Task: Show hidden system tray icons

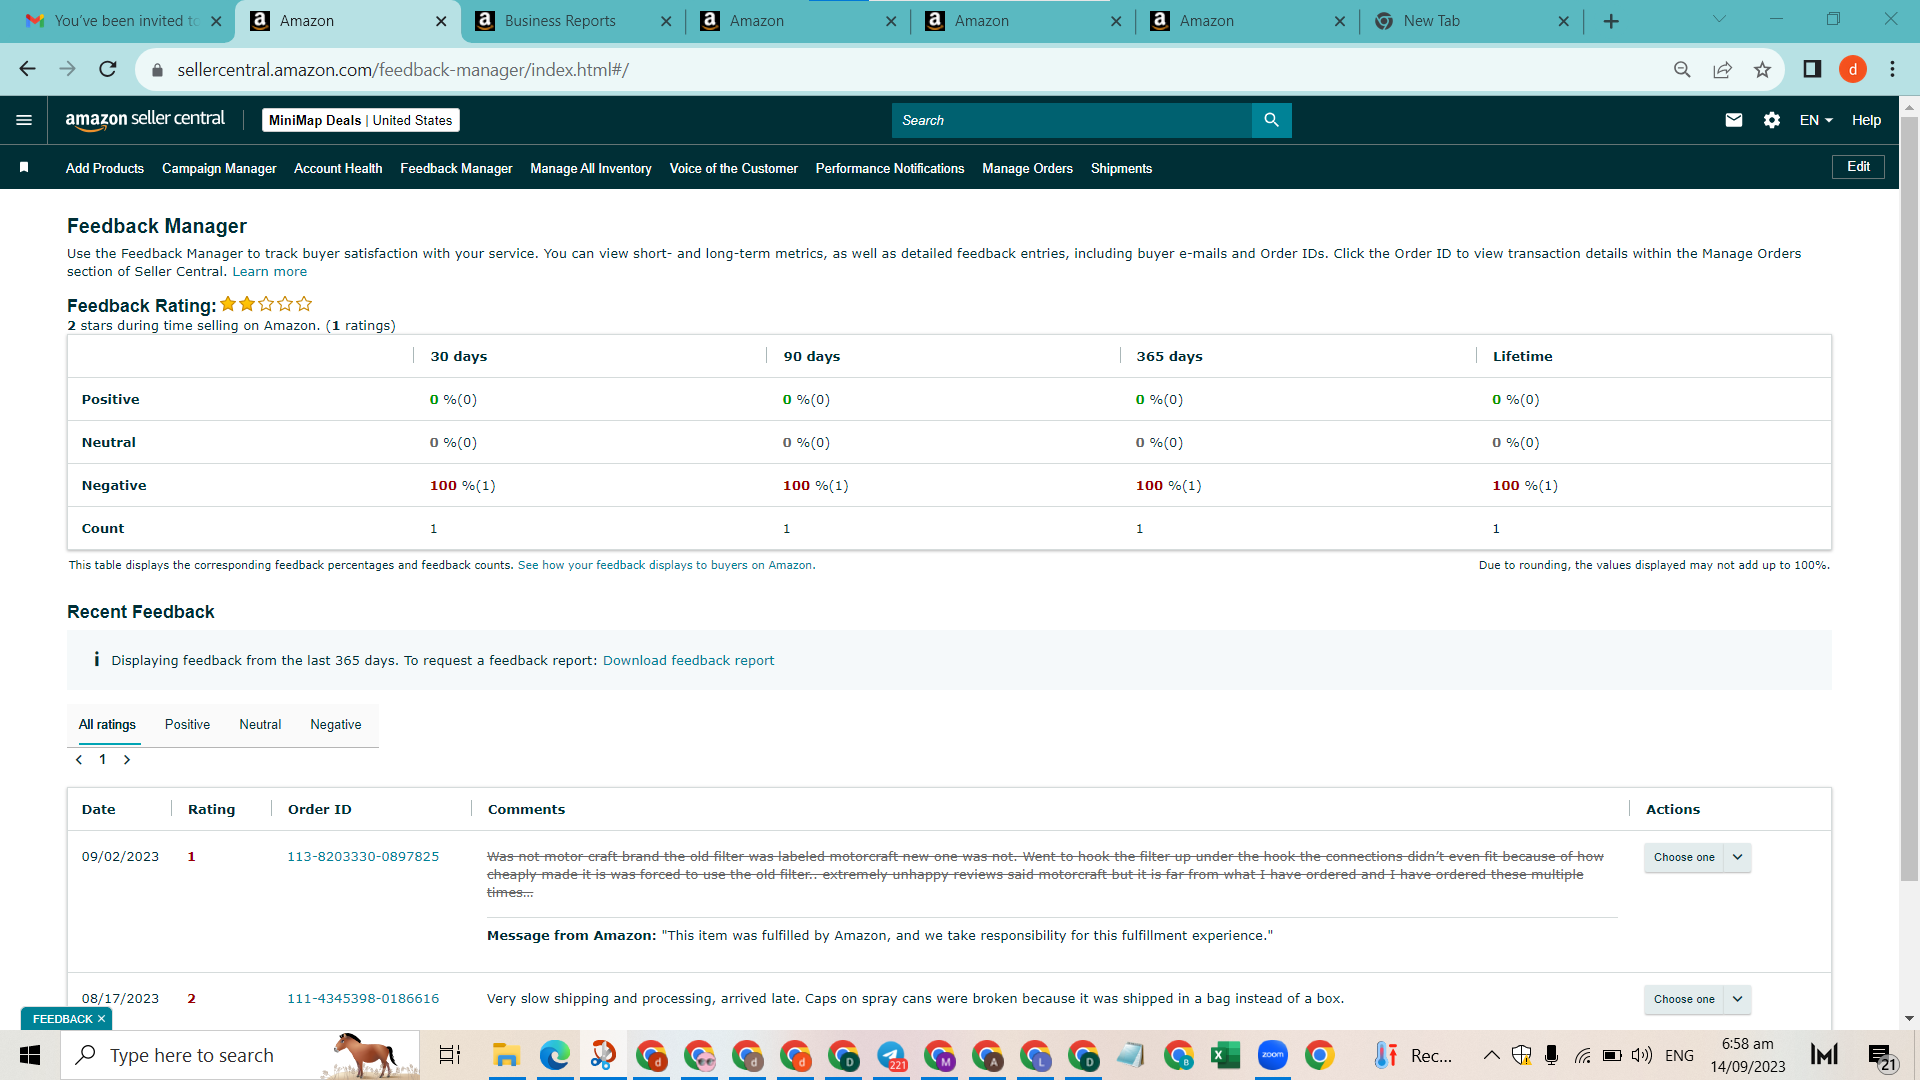Action: [1491, 1055]
